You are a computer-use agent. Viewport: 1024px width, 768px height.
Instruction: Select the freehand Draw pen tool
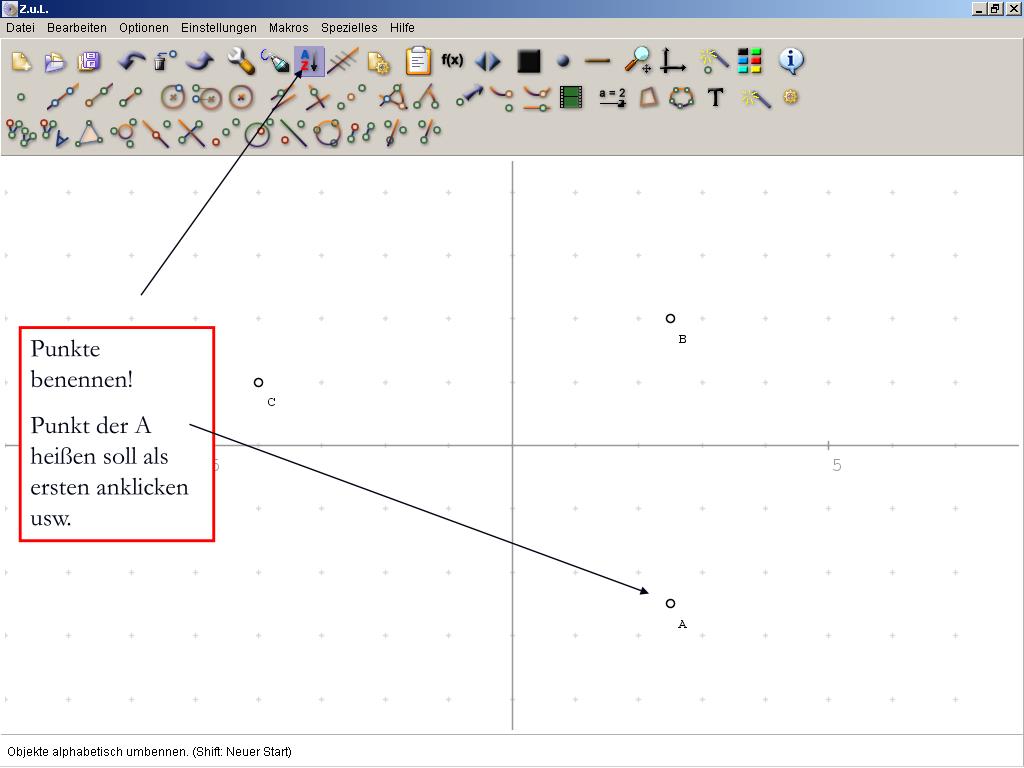coord(275,61)
